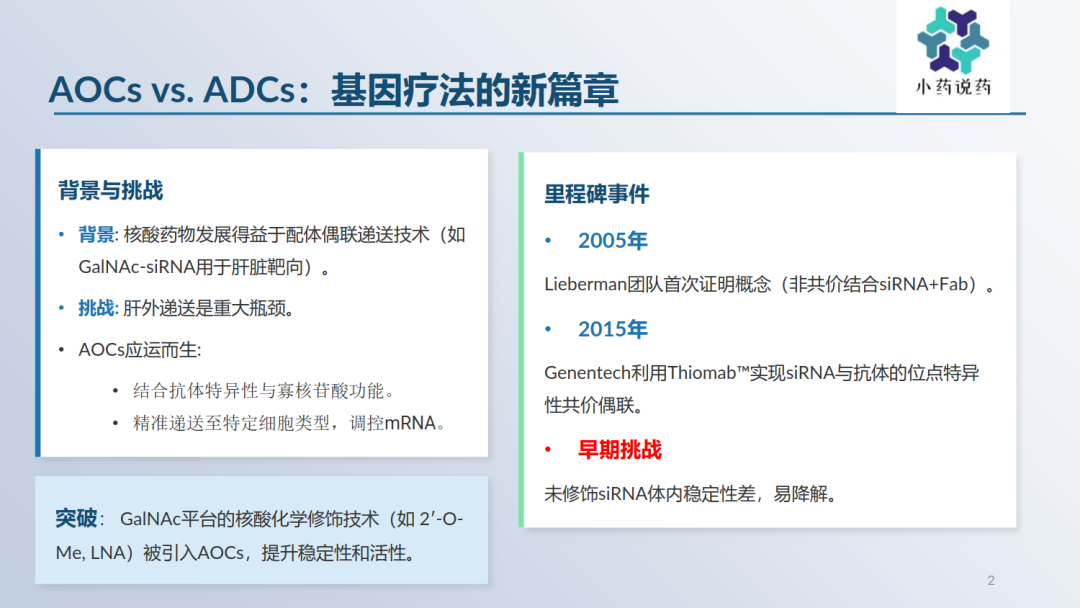1080x608 pixels.
Task: Click the bullet 'AOCs应运而生:'
Action: coord(140,350)
